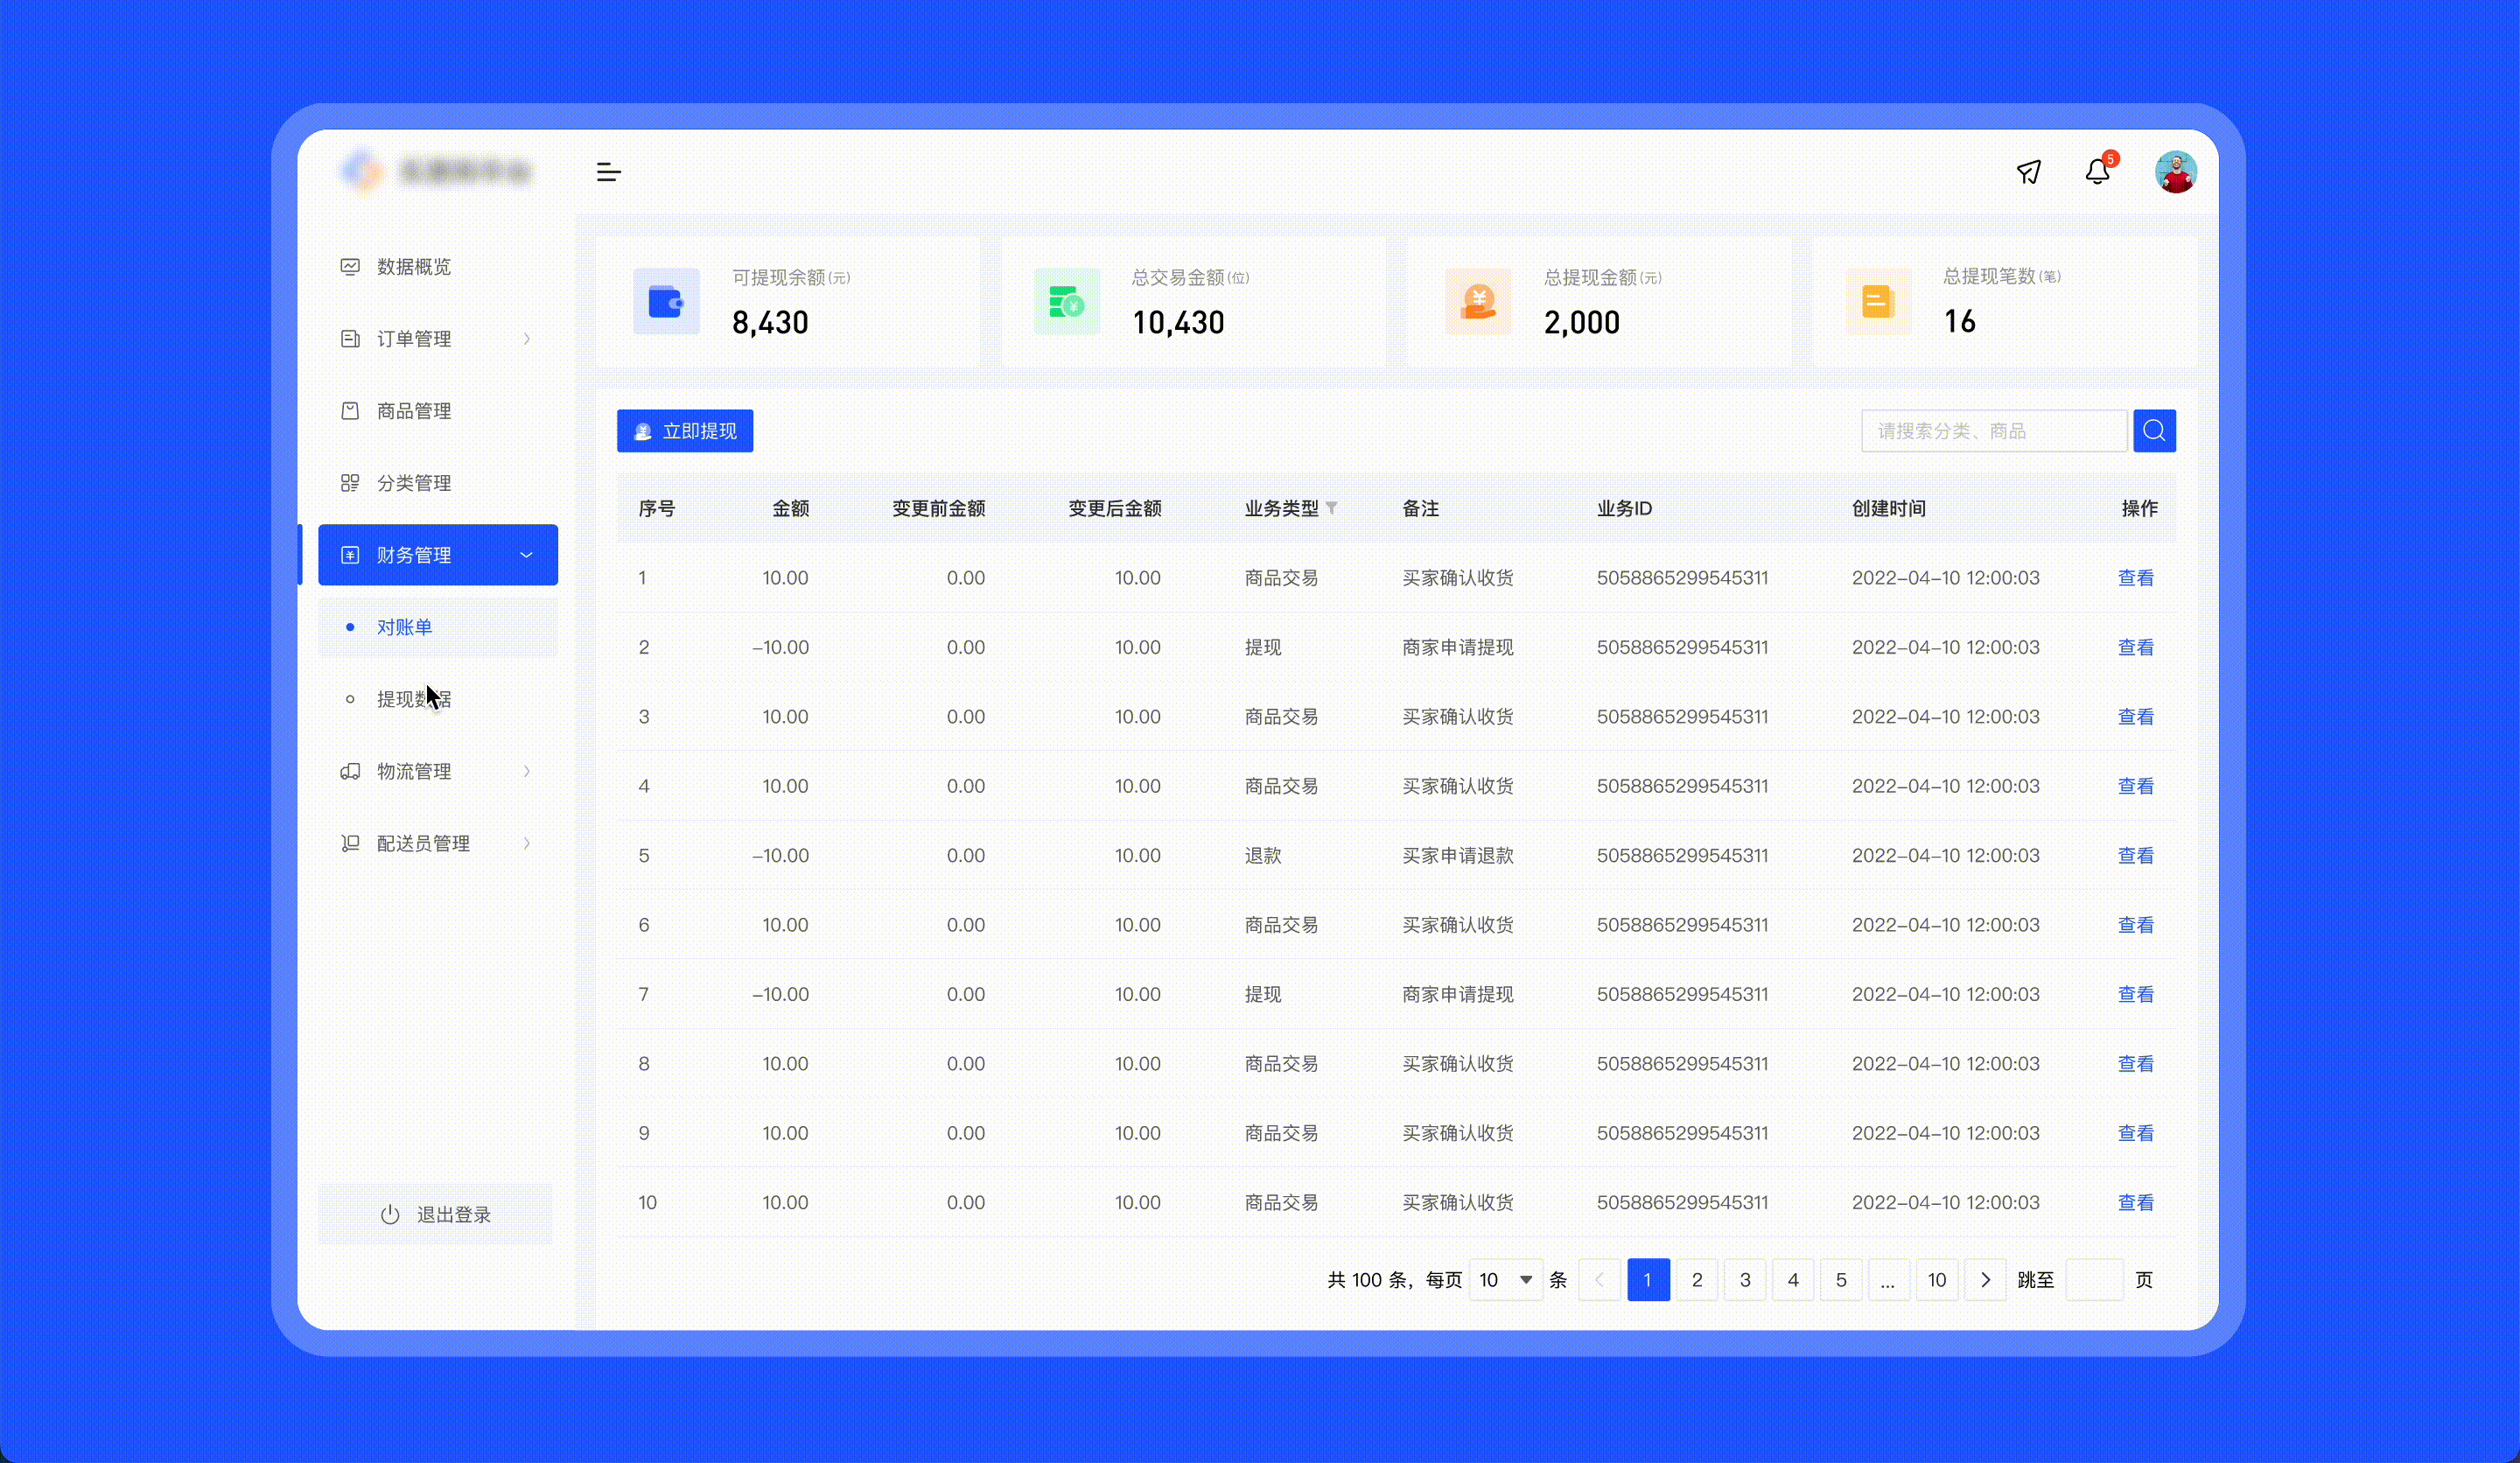The image size is (2520, 1463).
Task: Select current pagination page 1
Action: coord(1648,1279)
